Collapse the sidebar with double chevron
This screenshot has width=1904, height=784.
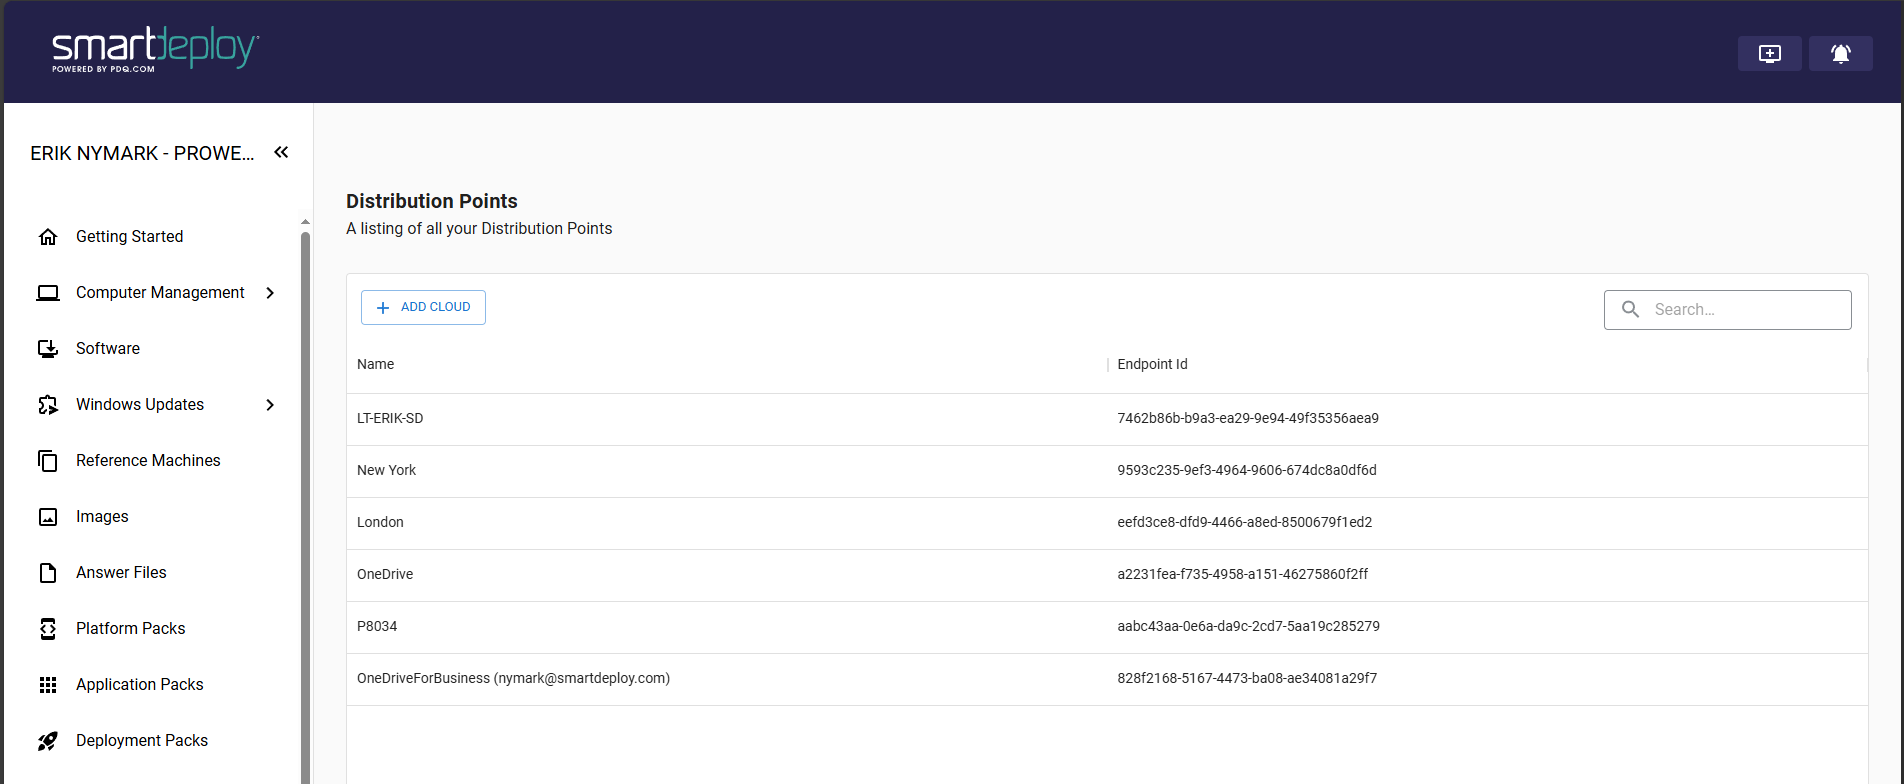click(281, 152)
